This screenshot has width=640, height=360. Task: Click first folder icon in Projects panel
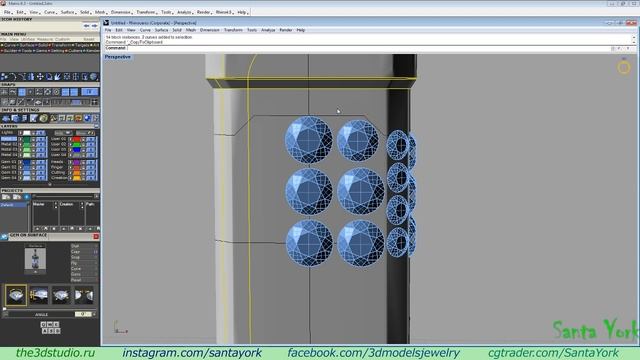point(6,197)
